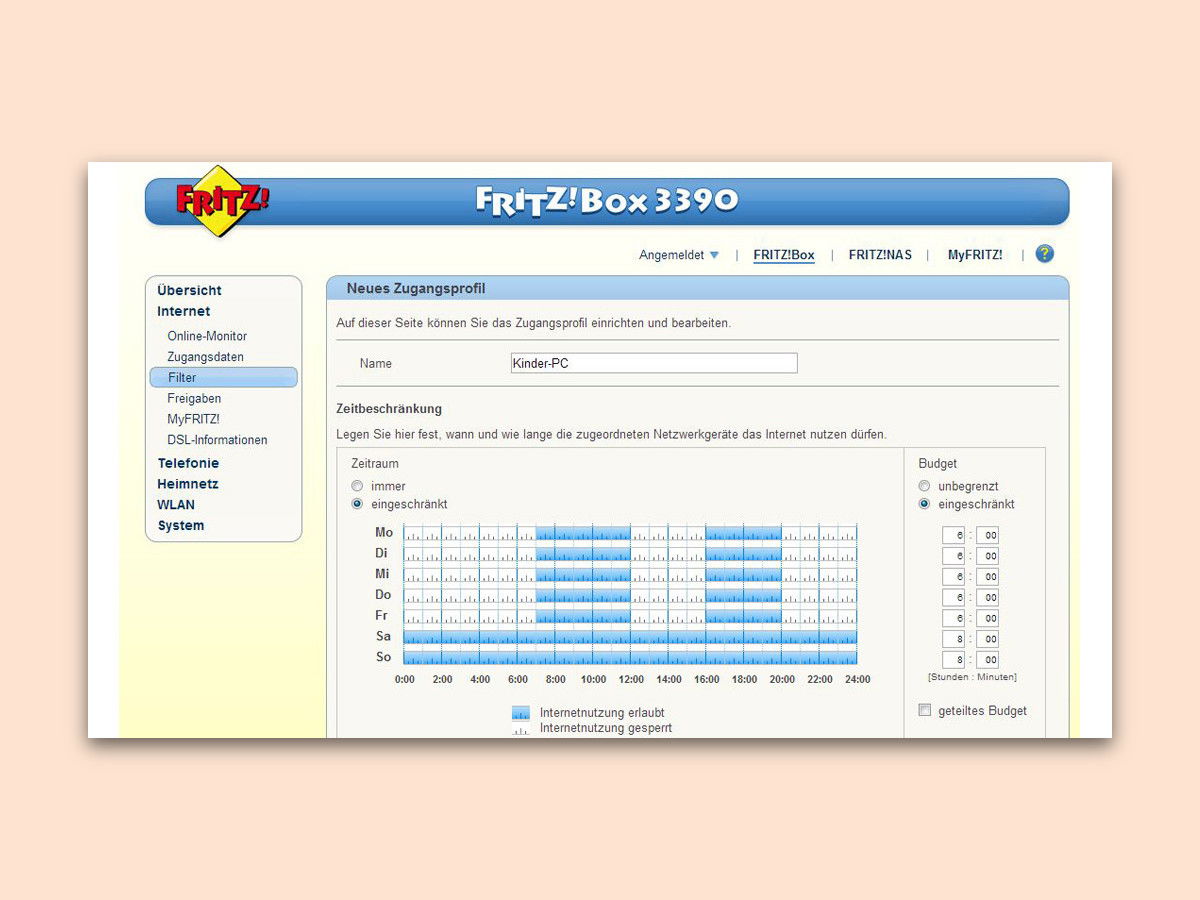The width and height of the screenshot is (1200, 900).
Task: Open the MyFRITZ! top tab
Action: coord(975,255)
